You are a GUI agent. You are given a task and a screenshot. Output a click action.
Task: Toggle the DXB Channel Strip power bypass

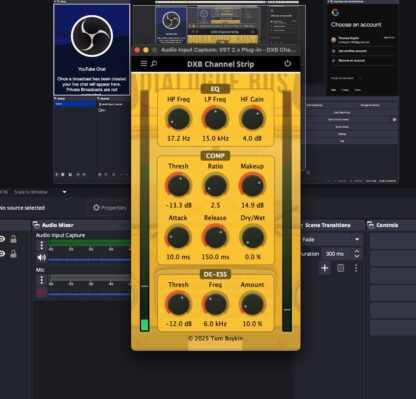tap(287, 63)
